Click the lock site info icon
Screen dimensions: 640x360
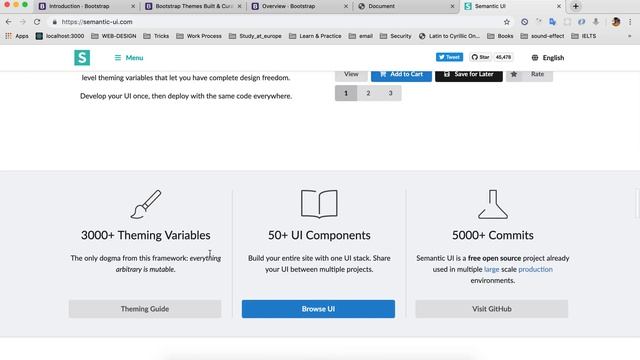[55, 22]
